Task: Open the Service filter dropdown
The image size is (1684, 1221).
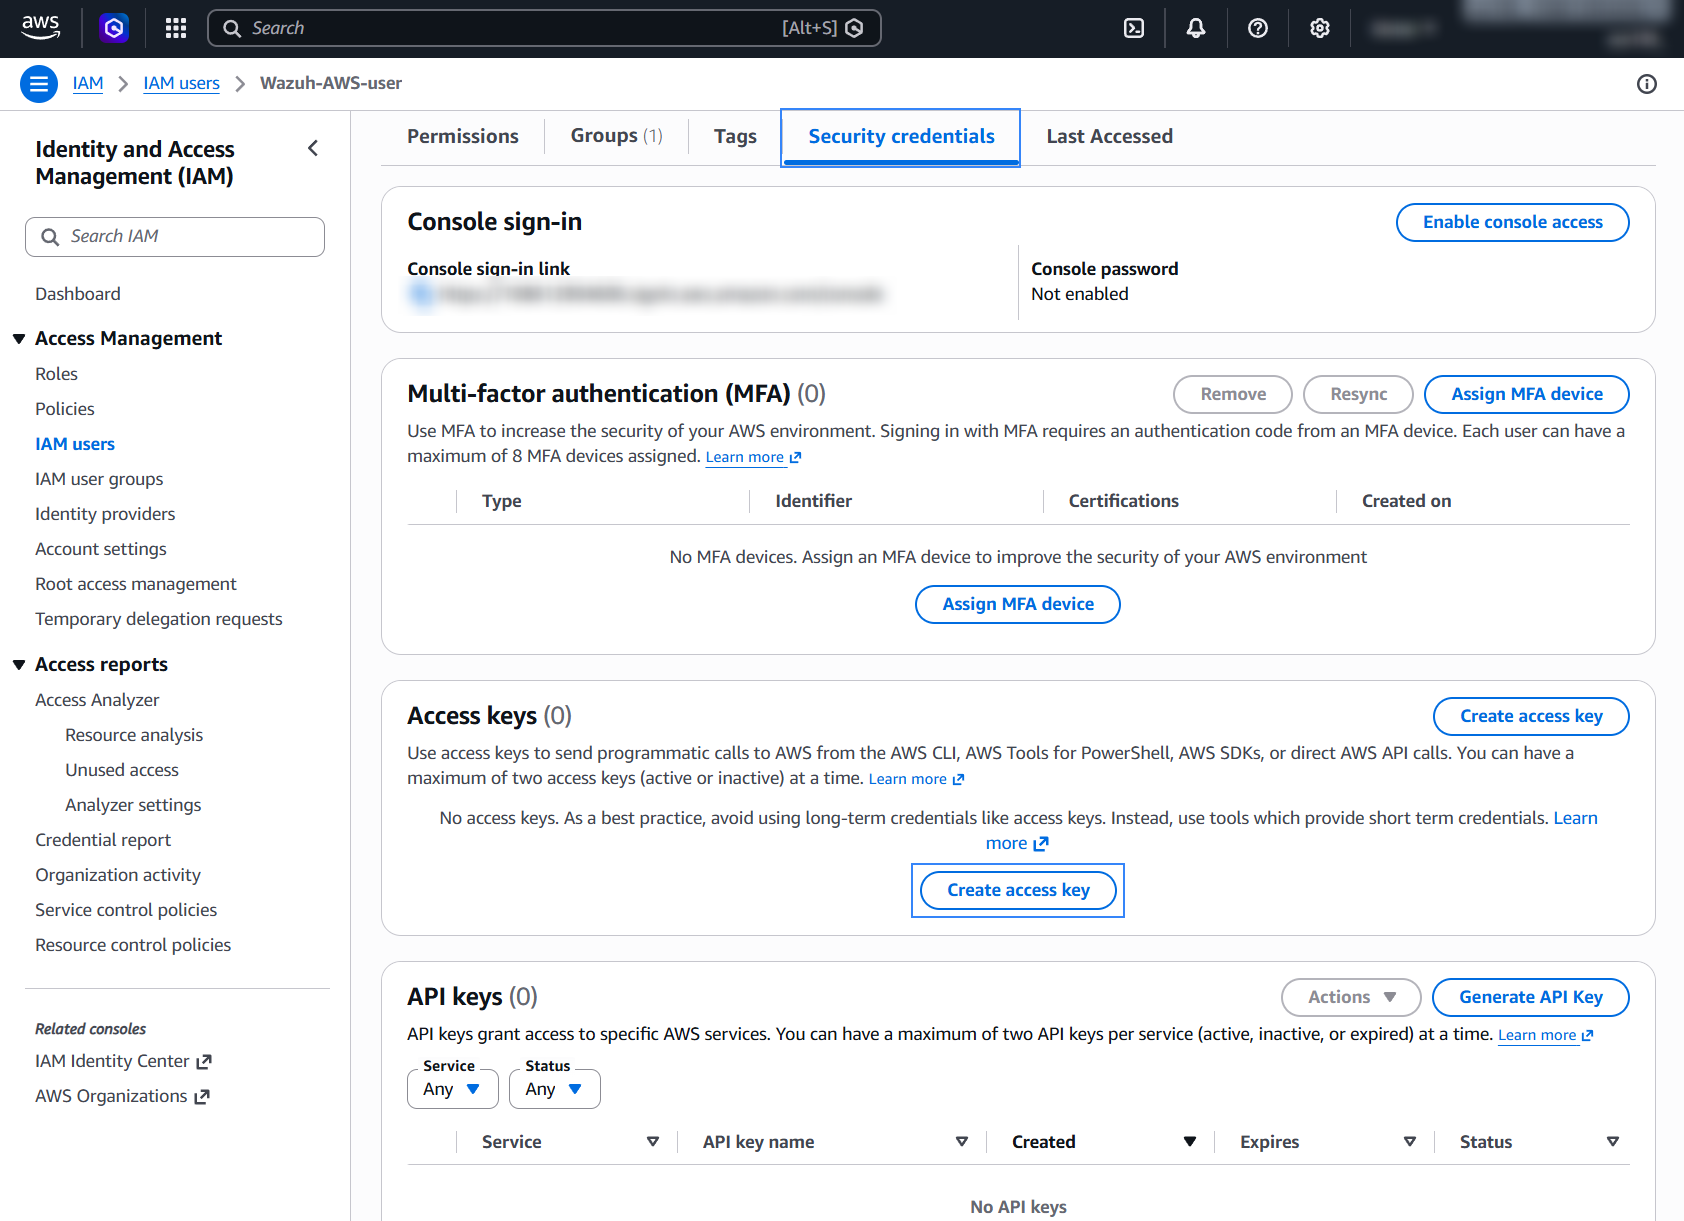Action: click(x=453, y=1089)
